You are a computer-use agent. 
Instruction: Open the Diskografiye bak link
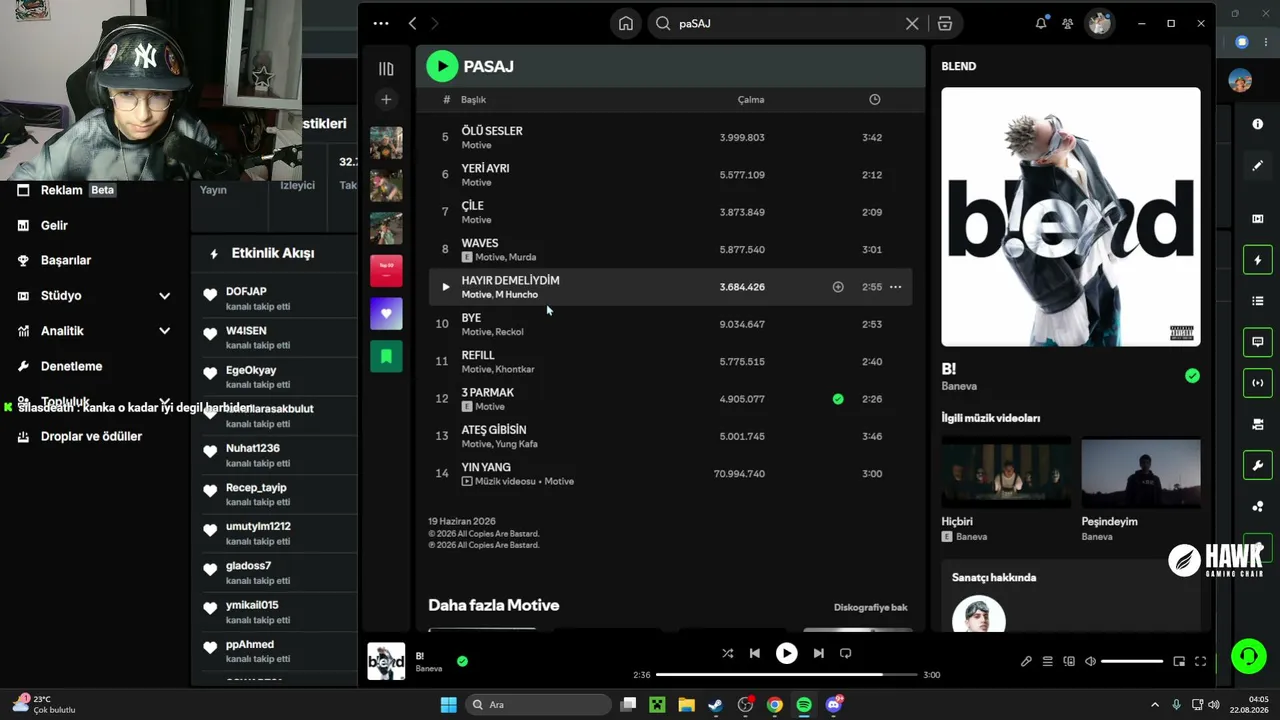[x=871, y=607]
